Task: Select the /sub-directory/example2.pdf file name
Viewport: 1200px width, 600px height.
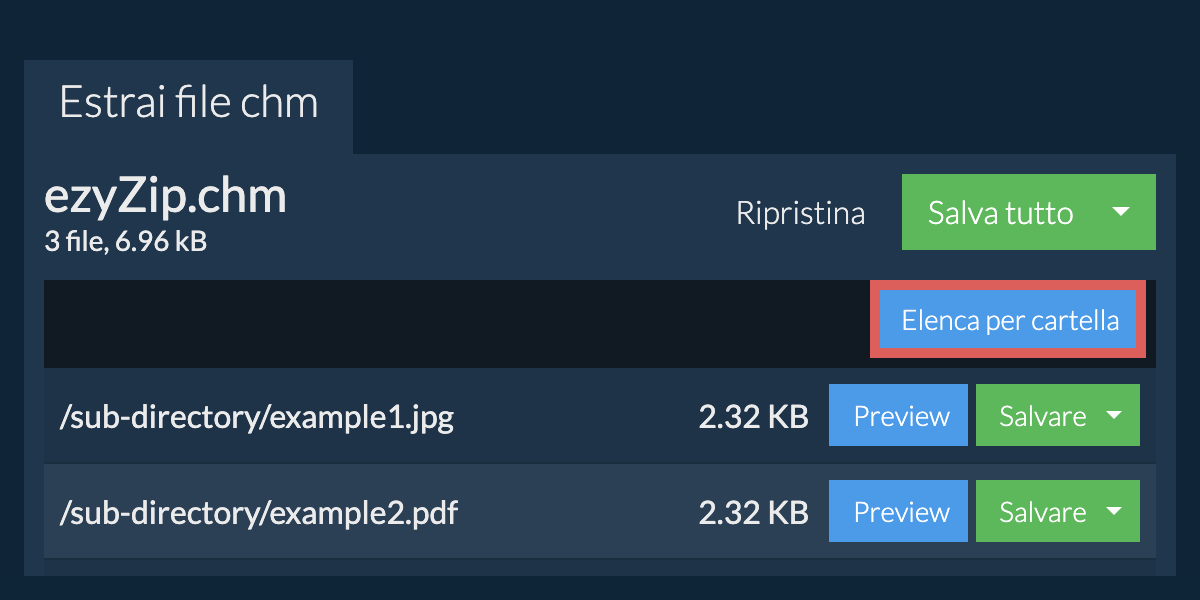Action: [x=259, y=513]
